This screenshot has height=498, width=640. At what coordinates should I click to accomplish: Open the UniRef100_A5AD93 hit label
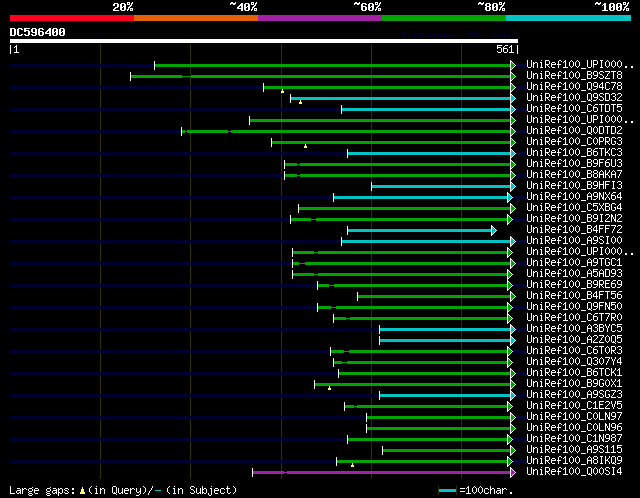pyautogui.click(x=574, y=273)
